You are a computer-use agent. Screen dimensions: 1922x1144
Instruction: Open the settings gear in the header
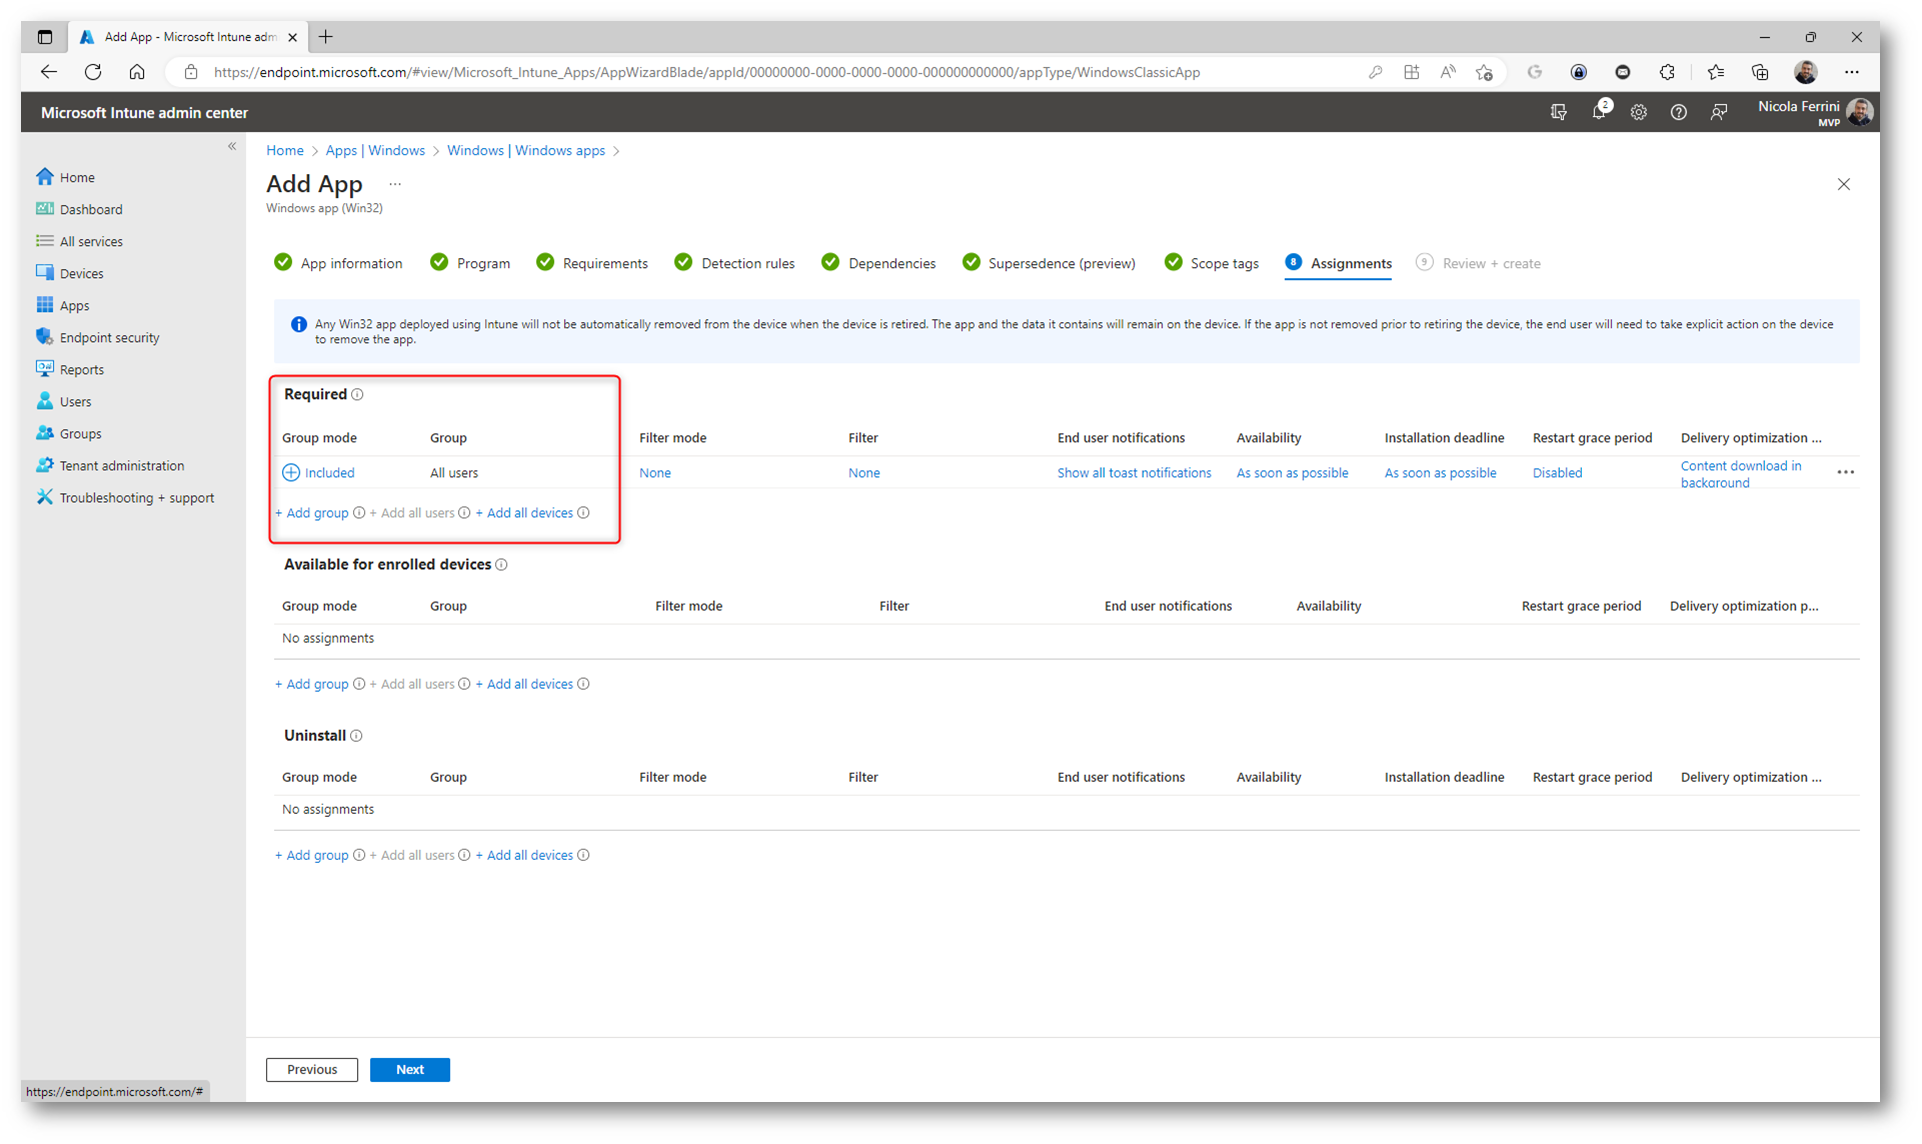tap(1638, 113)
